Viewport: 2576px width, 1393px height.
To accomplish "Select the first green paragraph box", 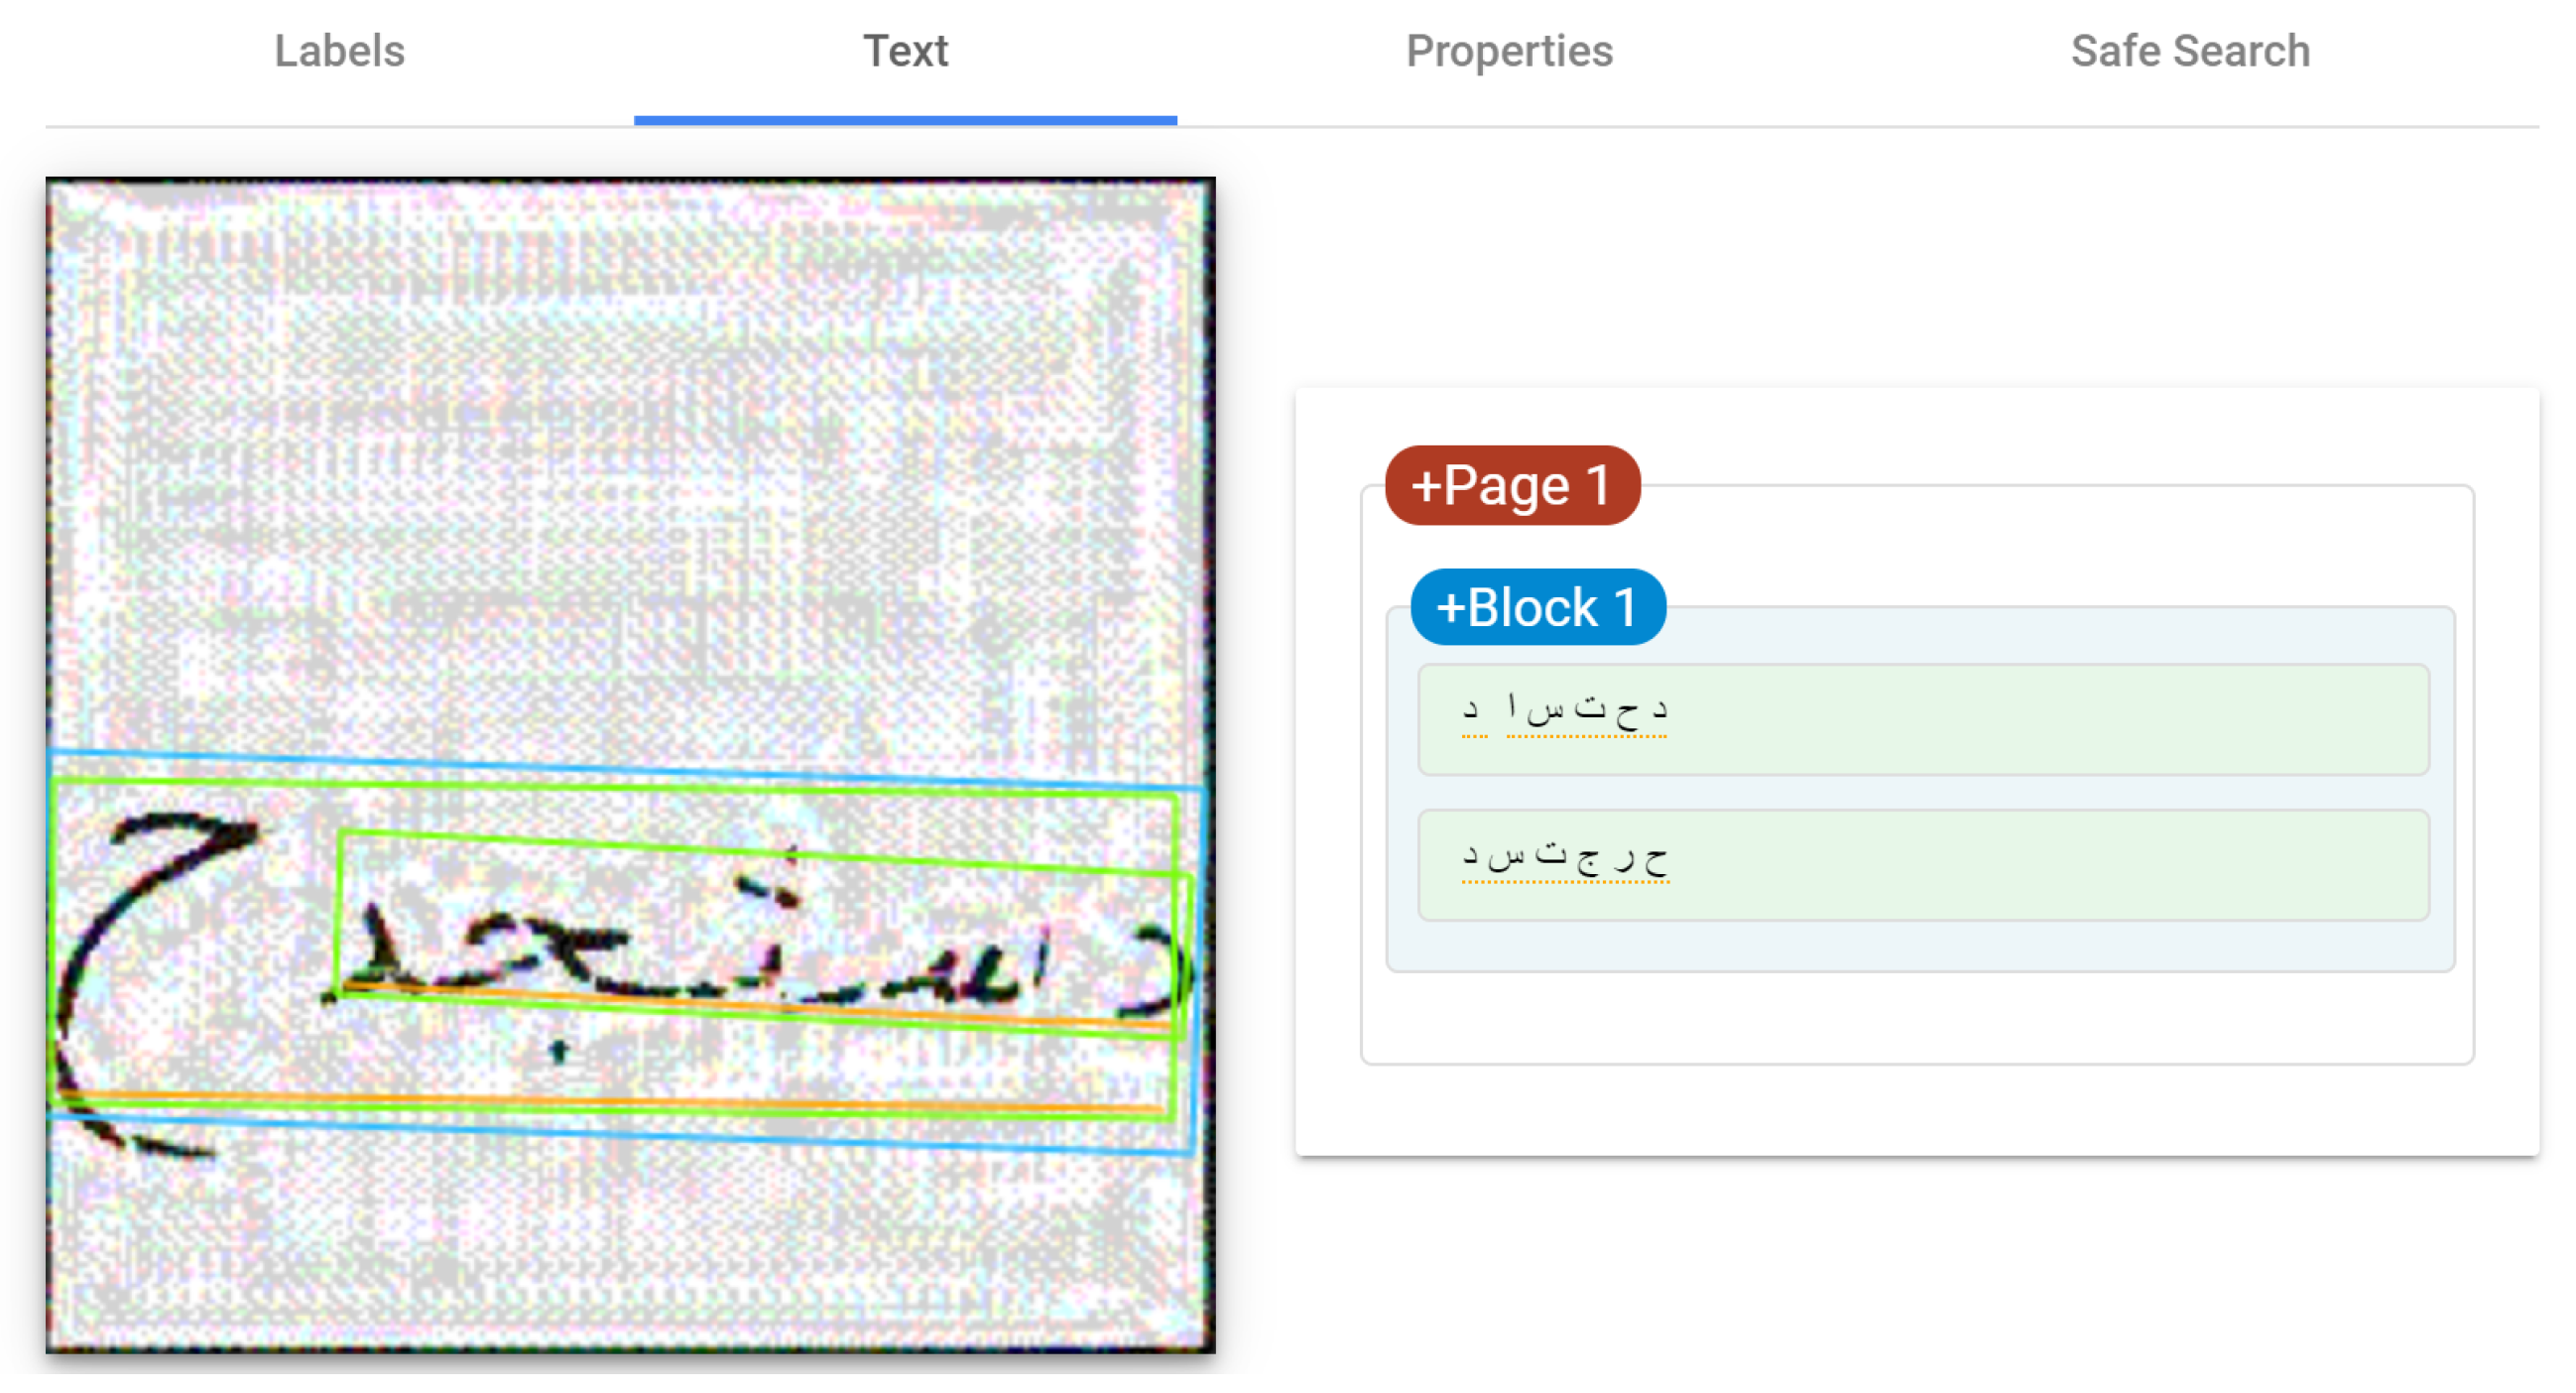I will [2000, 720].
